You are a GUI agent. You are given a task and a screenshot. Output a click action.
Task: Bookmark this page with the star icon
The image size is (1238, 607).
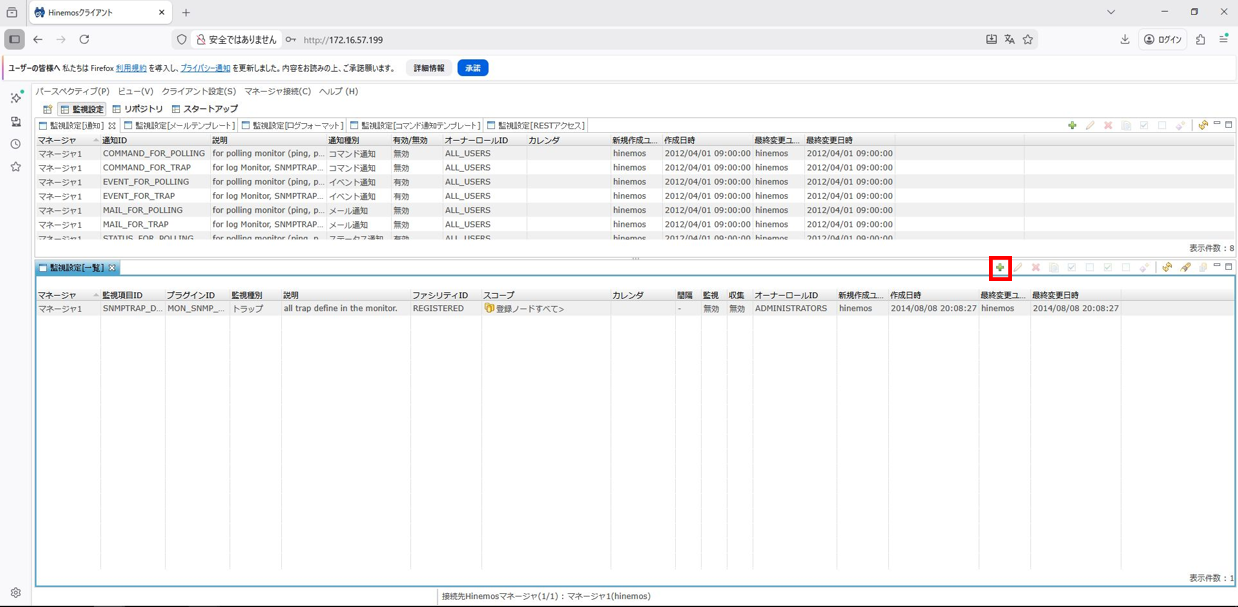1027,40
